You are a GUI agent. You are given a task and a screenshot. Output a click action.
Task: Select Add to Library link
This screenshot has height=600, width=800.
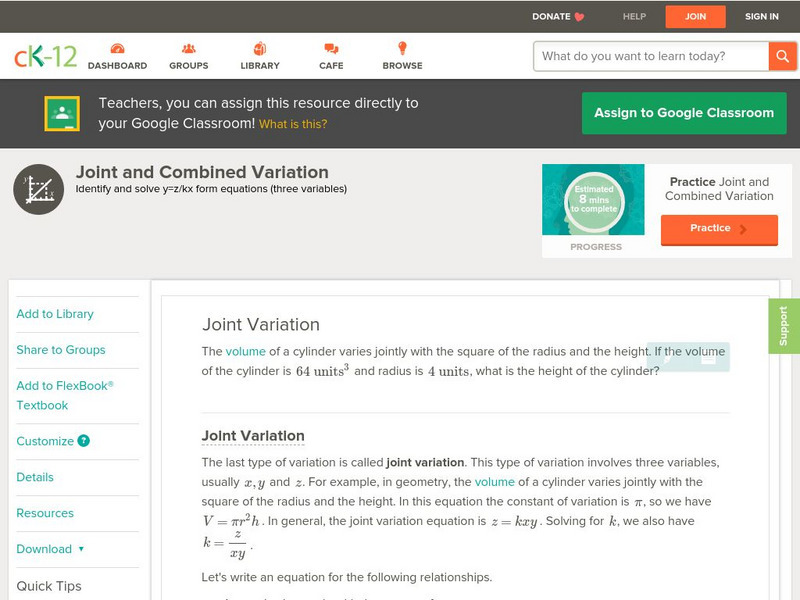pos(55,314)
